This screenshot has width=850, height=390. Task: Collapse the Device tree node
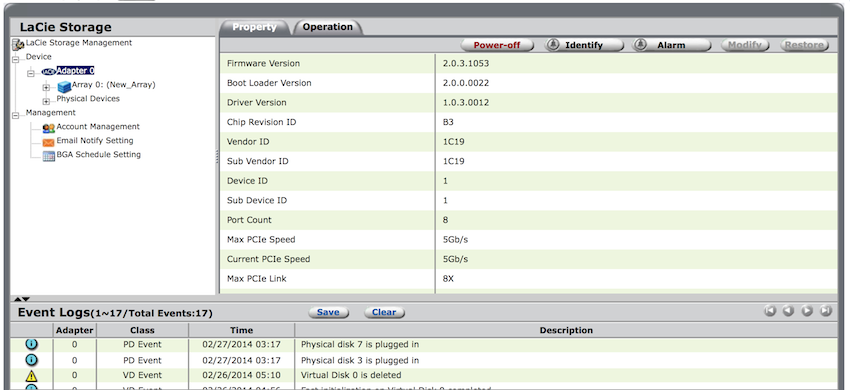click(15, 59)
